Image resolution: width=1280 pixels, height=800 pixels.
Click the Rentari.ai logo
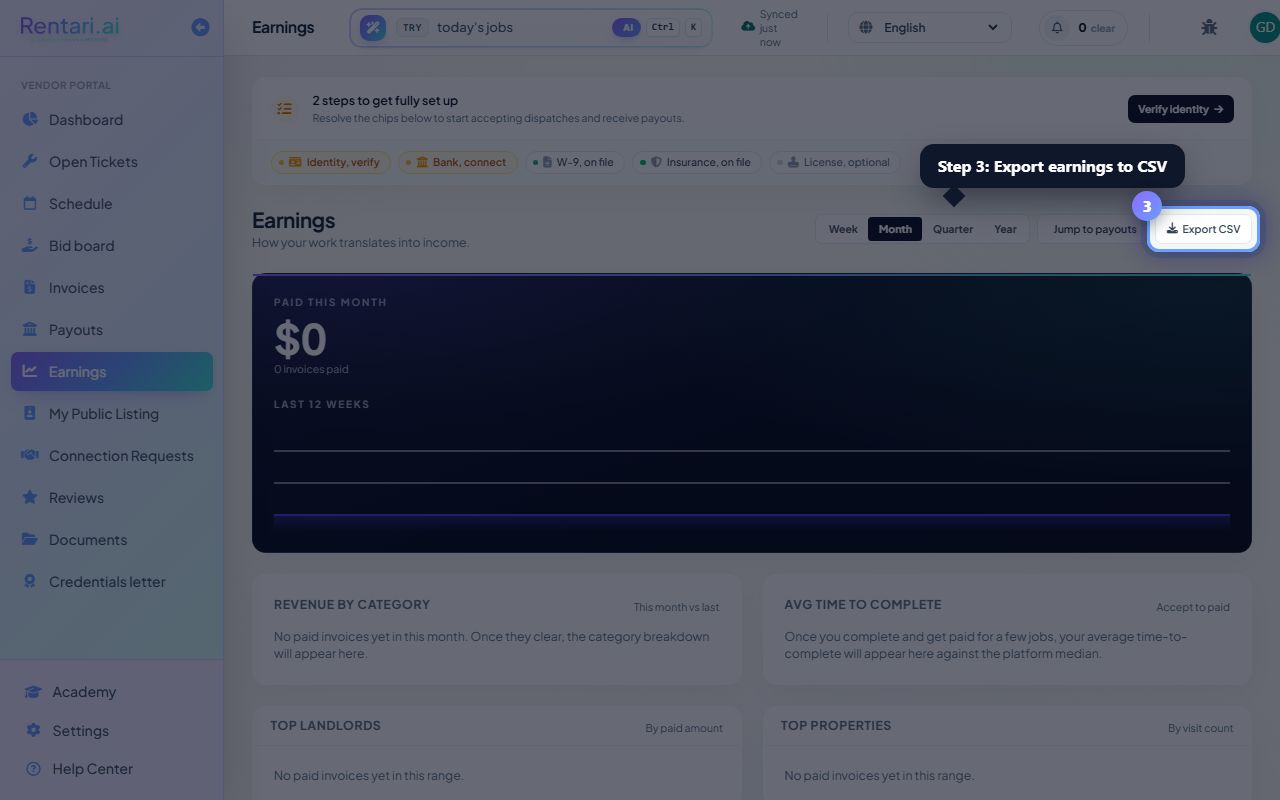(70, 26)
